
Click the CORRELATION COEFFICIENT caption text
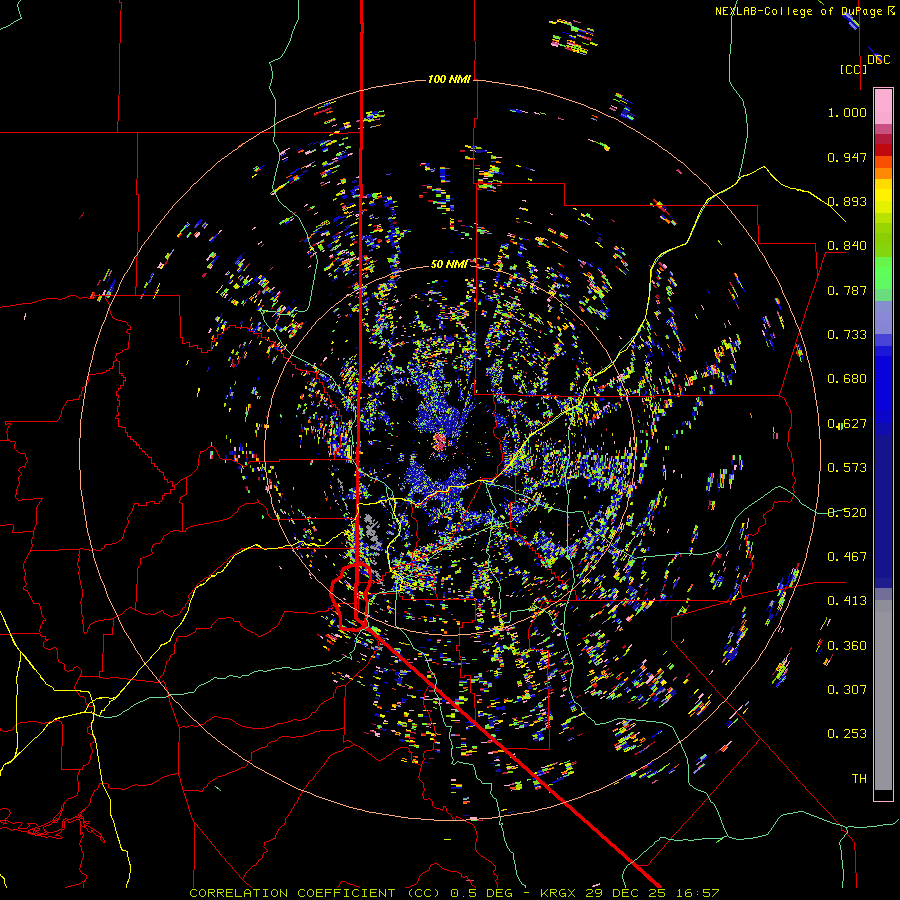coord(292,893)
